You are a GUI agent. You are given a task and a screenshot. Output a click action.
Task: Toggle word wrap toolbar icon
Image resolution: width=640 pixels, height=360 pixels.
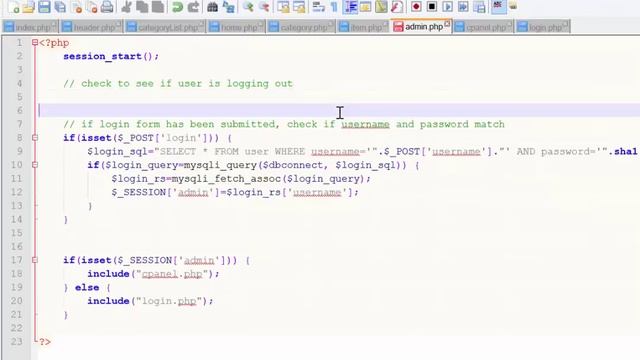click(318, 7)
